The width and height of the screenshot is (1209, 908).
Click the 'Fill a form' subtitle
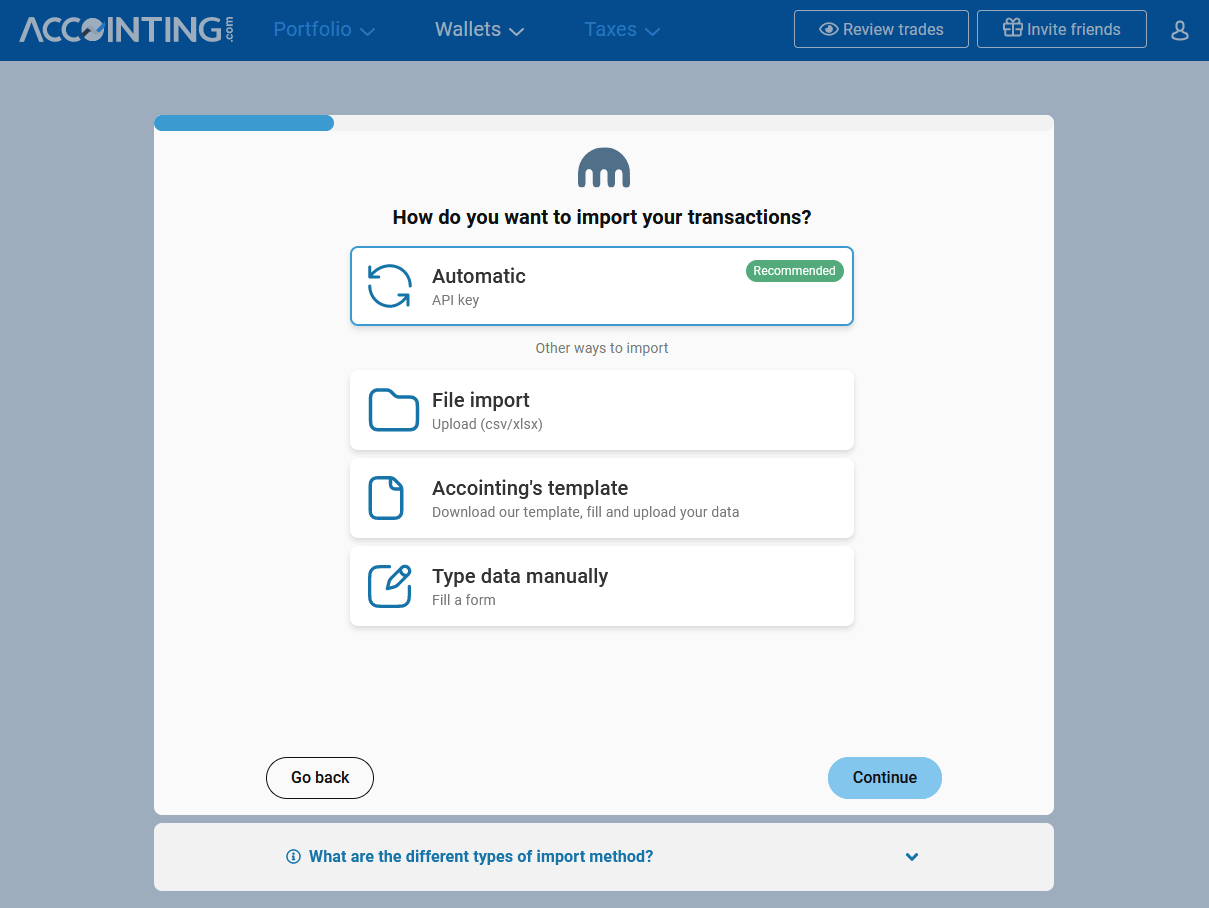coord(464,600)
